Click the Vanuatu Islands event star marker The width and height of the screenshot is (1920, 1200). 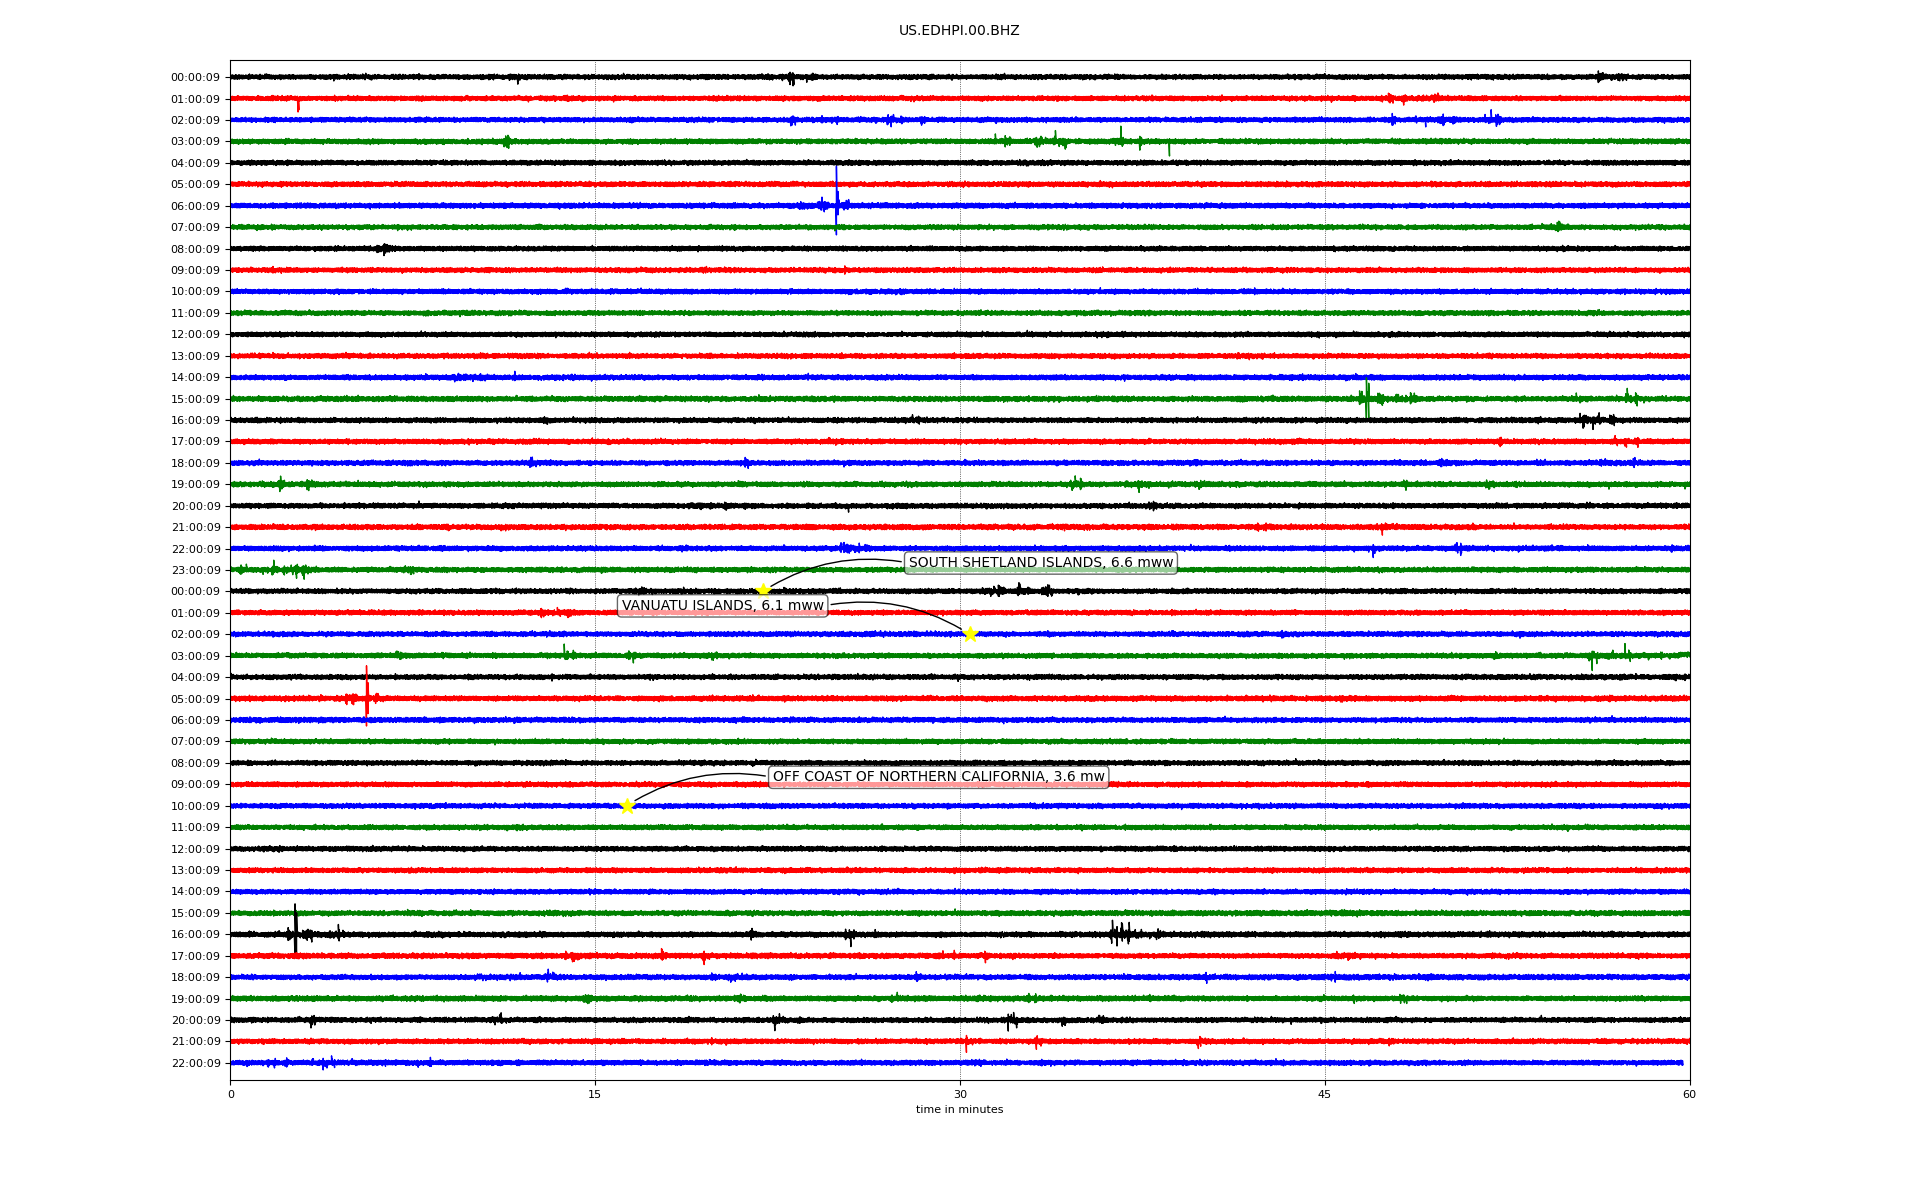click(969, 634)
